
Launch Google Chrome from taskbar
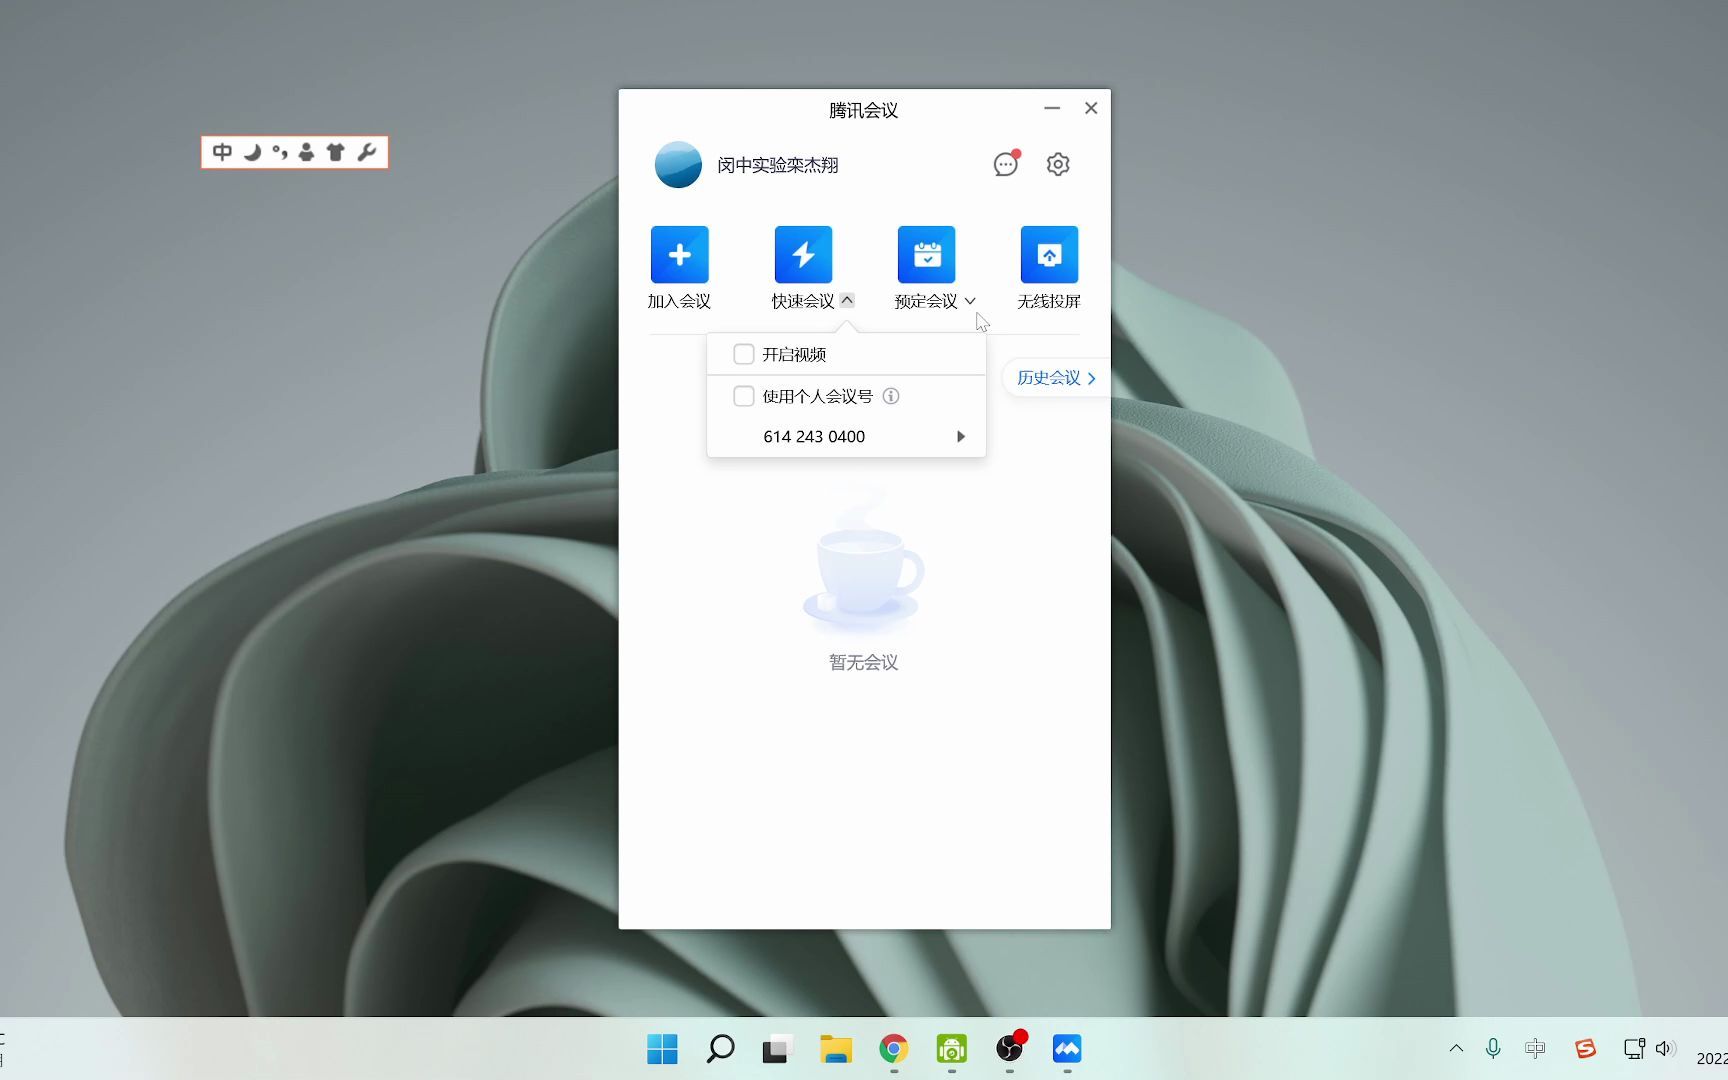point(894,1049)
